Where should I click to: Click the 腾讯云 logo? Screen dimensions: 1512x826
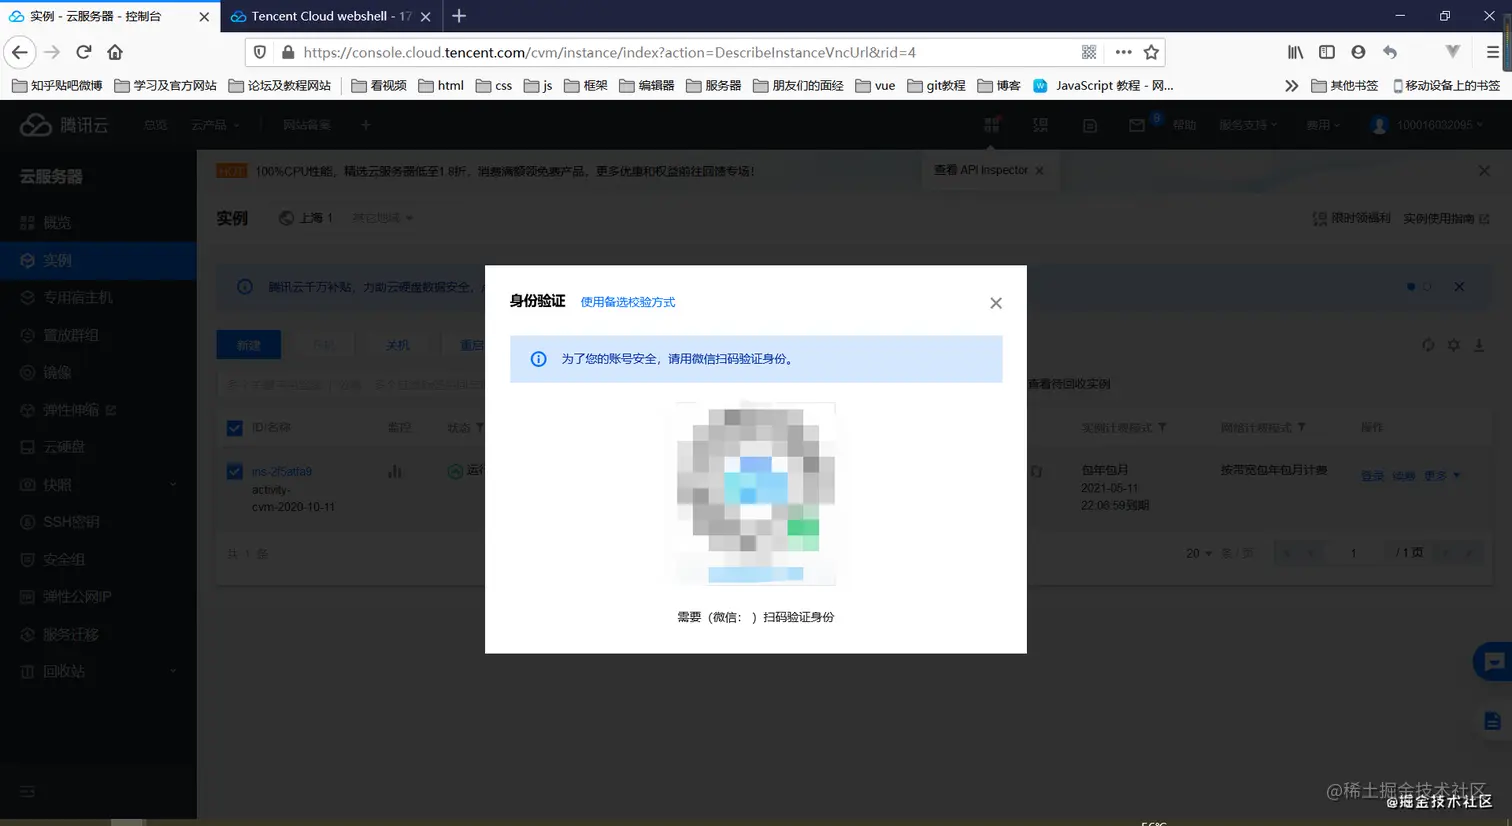(x=64, y=125)
